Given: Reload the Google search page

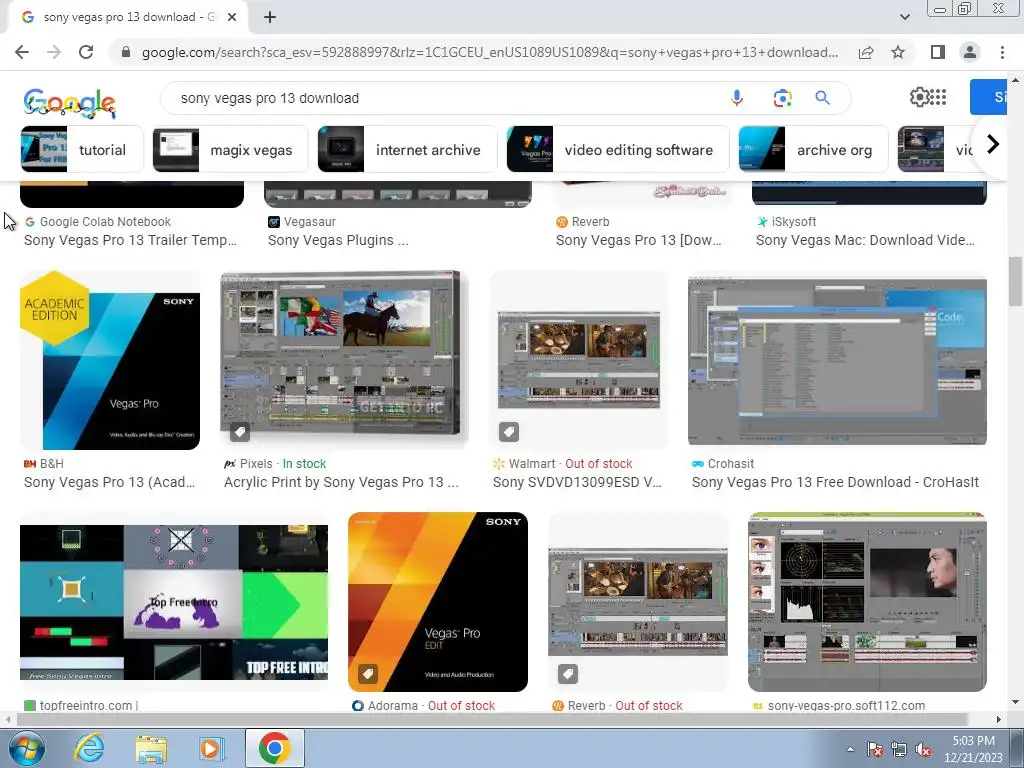Looking at the screenshot, I should pyautogui.click(x=86, y=52).
